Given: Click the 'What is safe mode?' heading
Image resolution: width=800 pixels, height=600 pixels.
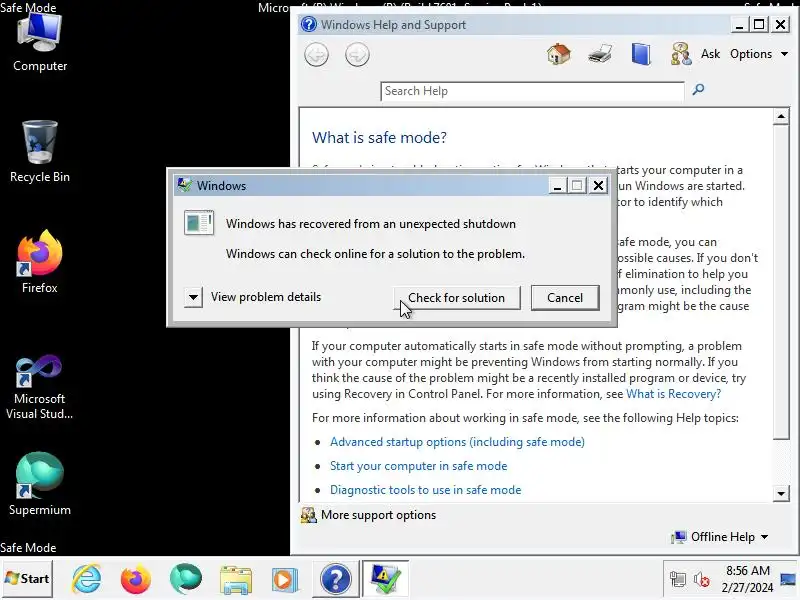Looking at the screenshot, I should tap(379, 137).
